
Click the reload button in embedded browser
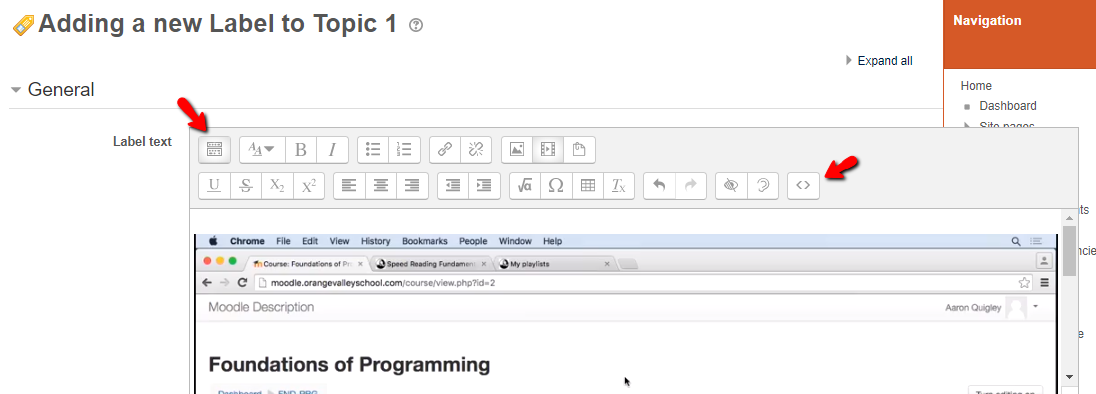[x=243, y=283]
